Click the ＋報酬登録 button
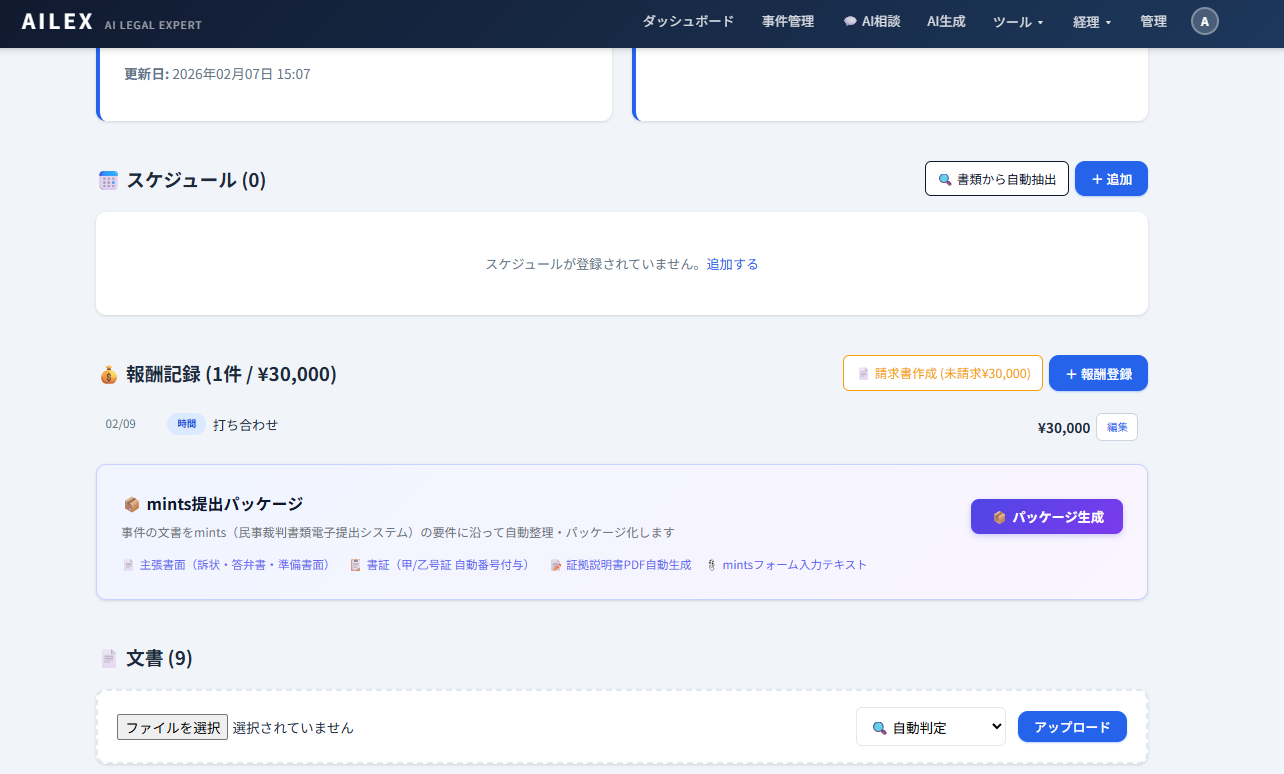 1098,373
